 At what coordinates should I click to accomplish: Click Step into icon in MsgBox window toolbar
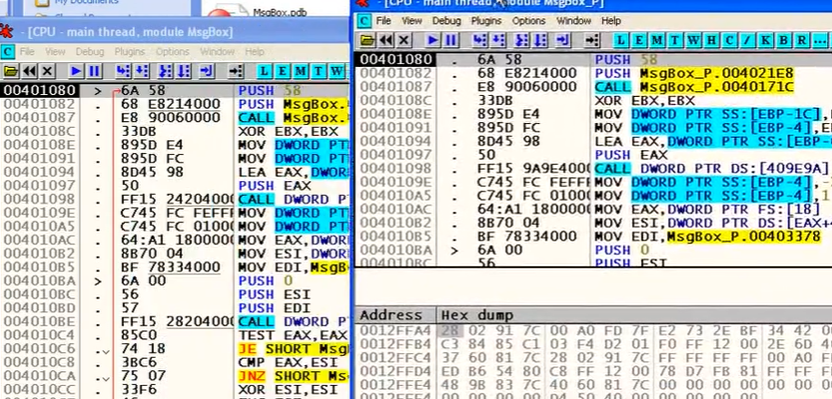tap(123, 71)
